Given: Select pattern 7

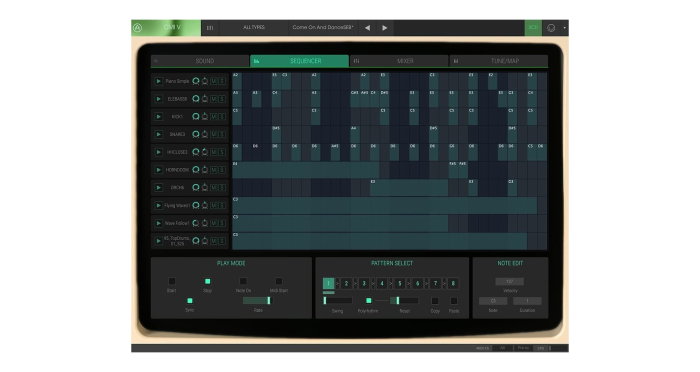Looking at the screenshot, I should tap(435, 283).
